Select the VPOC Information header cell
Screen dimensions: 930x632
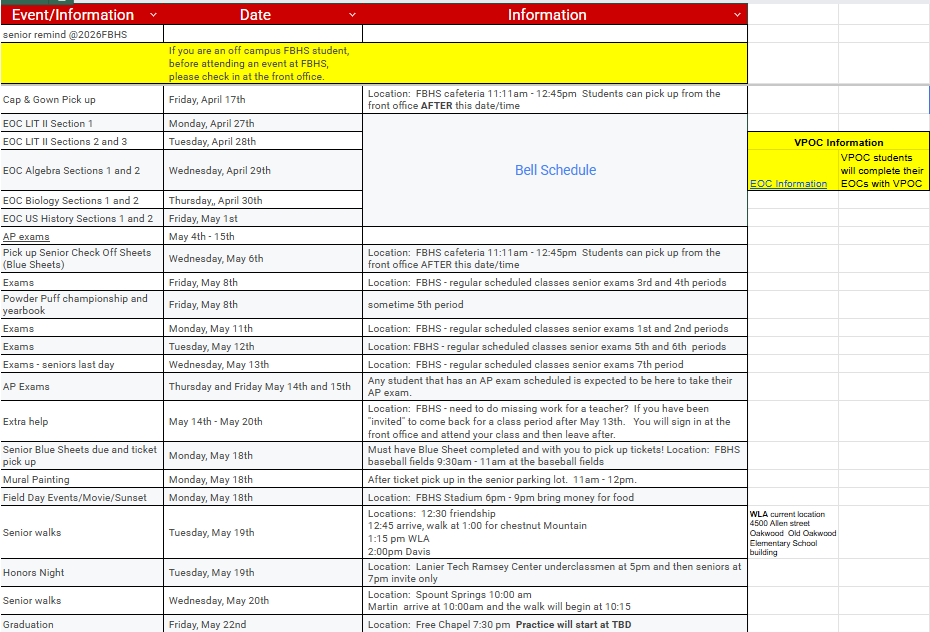tap(838, 142)
